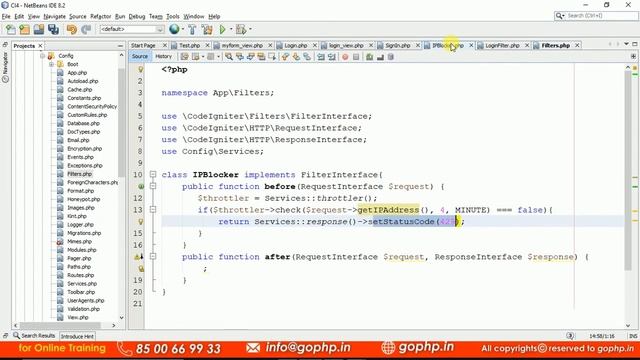Select Routes.php in the Projects tree
640x360 pixels.
point(80,275)
